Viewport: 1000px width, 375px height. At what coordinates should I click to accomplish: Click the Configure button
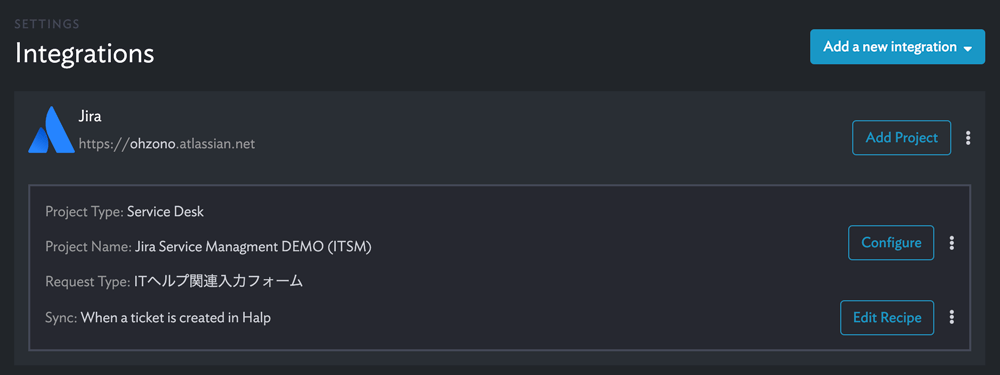click(891, 242)
